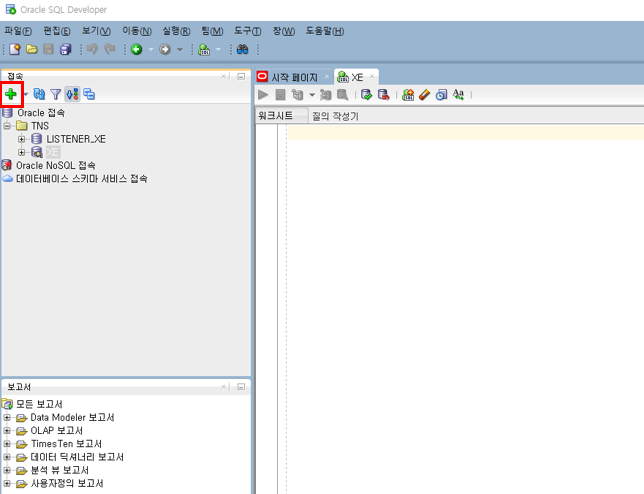This screenshot has height=494, width=644.
Task: Expand the Data Modeler 보고서 folder
Action: coord(7,418)
